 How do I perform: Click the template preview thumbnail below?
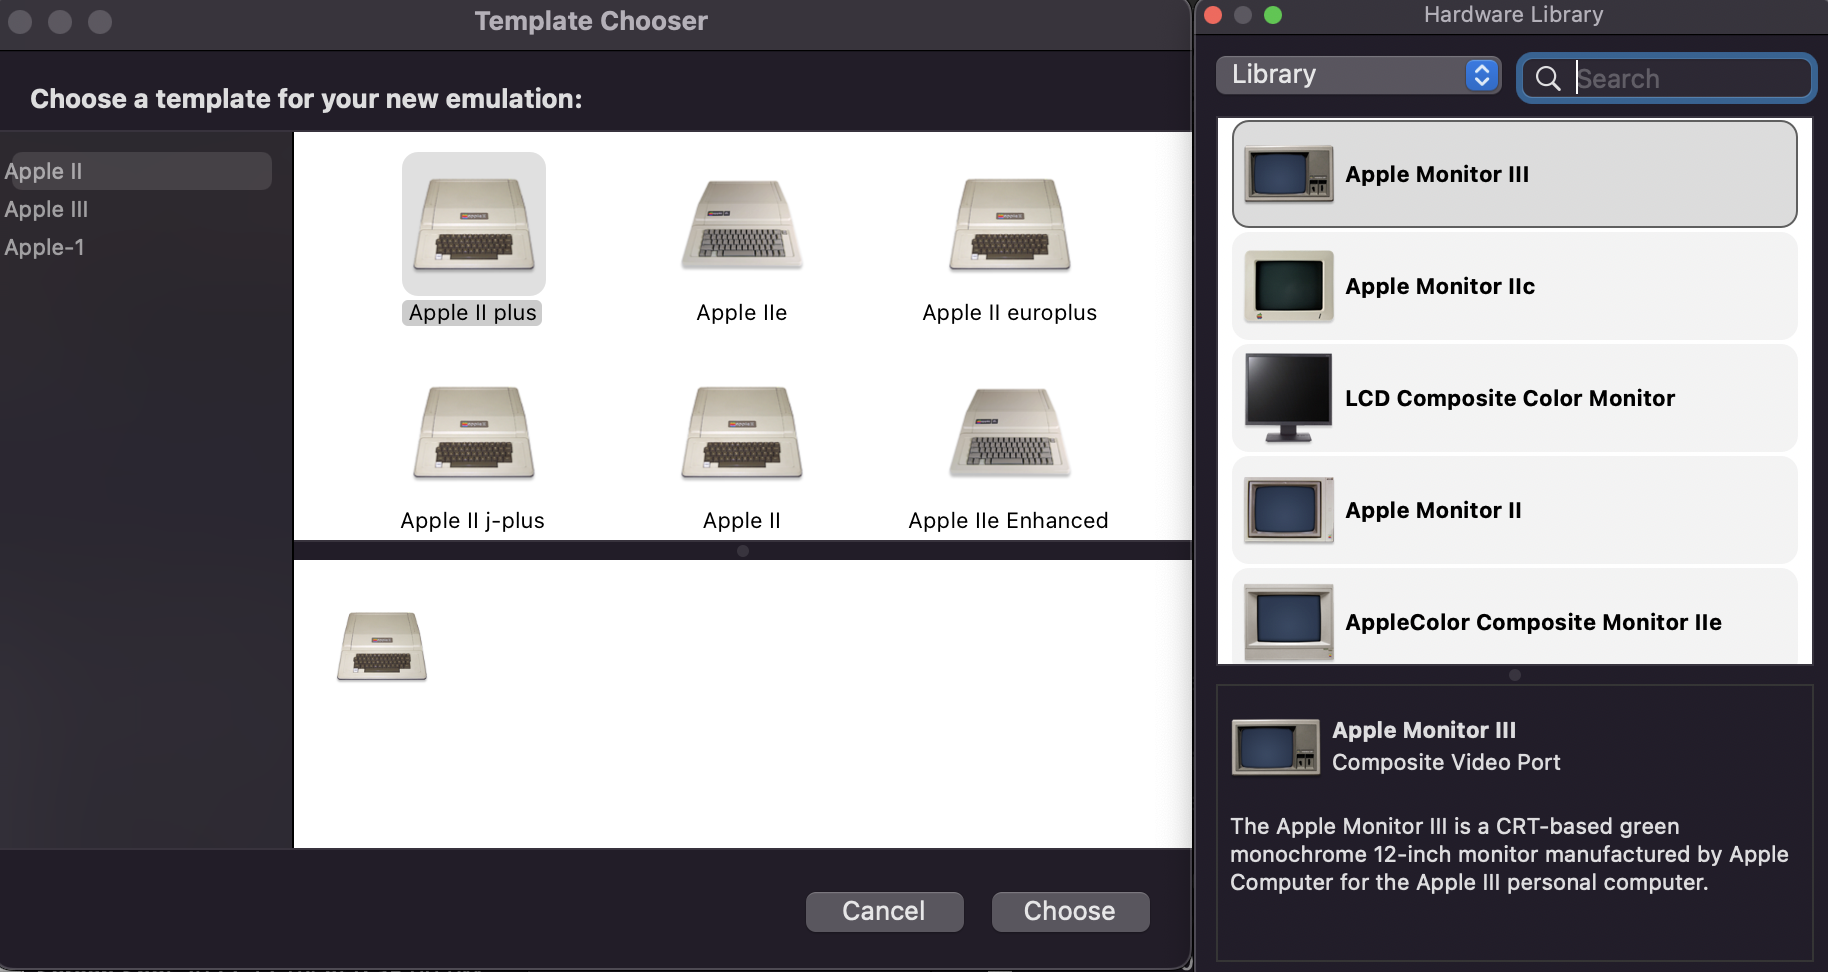pos(381,647)
